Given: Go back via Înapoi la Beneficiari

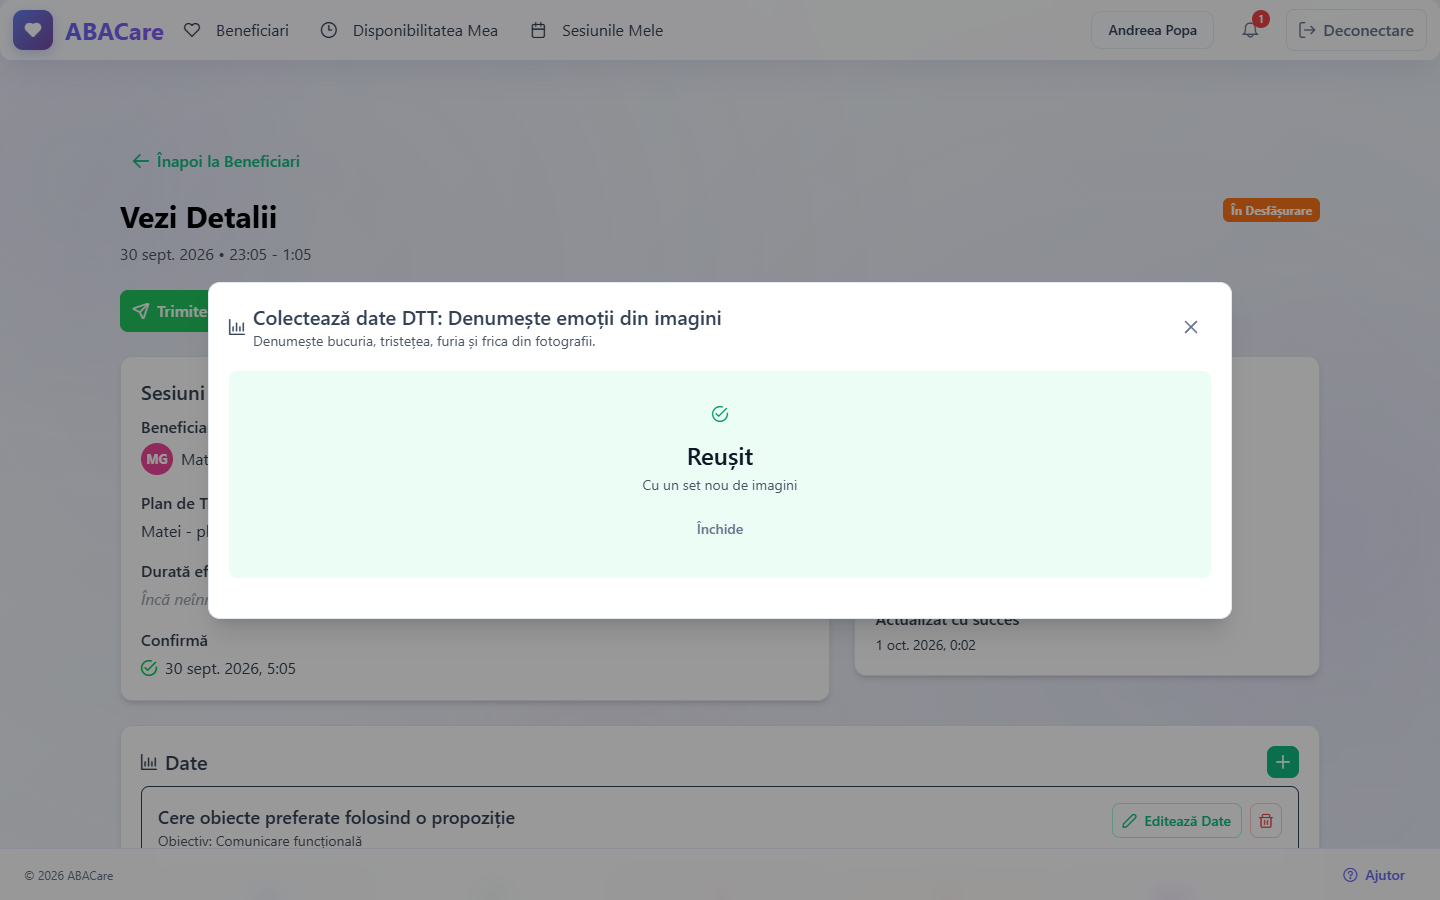Looking at the screenshot, I should pos(216,161).
